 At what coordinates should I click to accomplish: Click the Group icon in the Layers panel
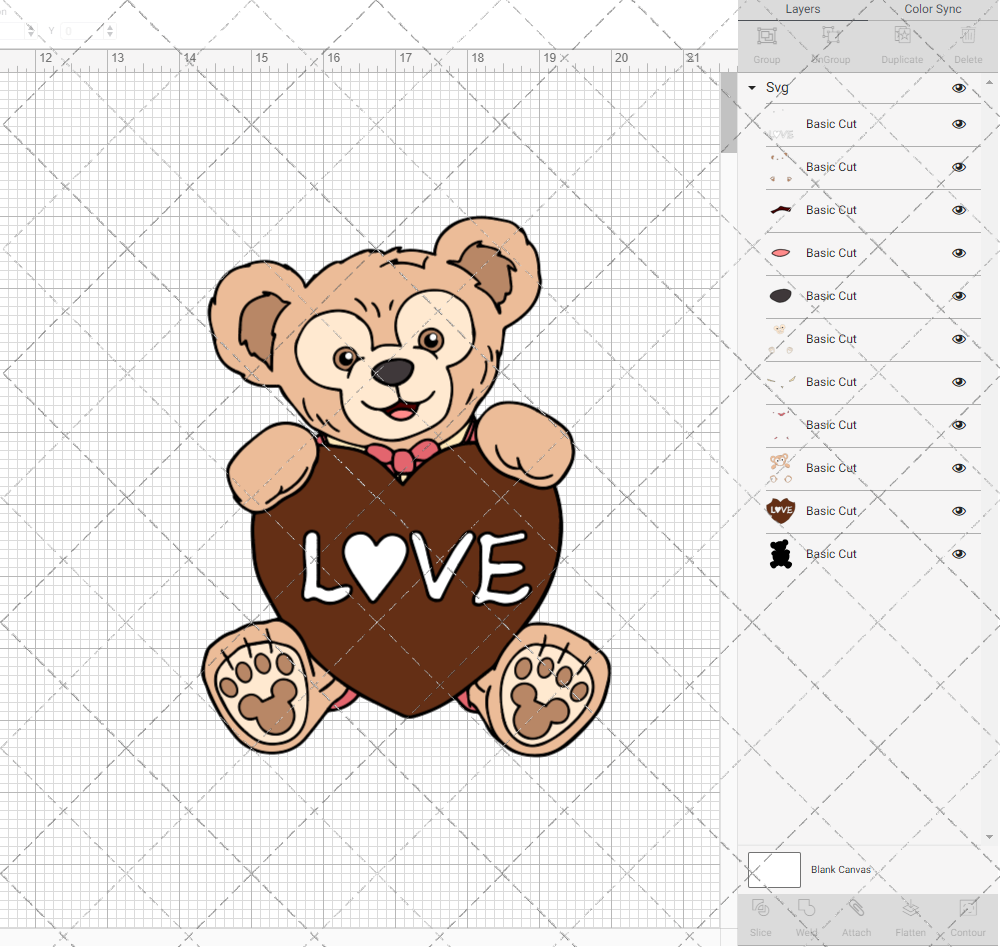click(x=767, y=36)
